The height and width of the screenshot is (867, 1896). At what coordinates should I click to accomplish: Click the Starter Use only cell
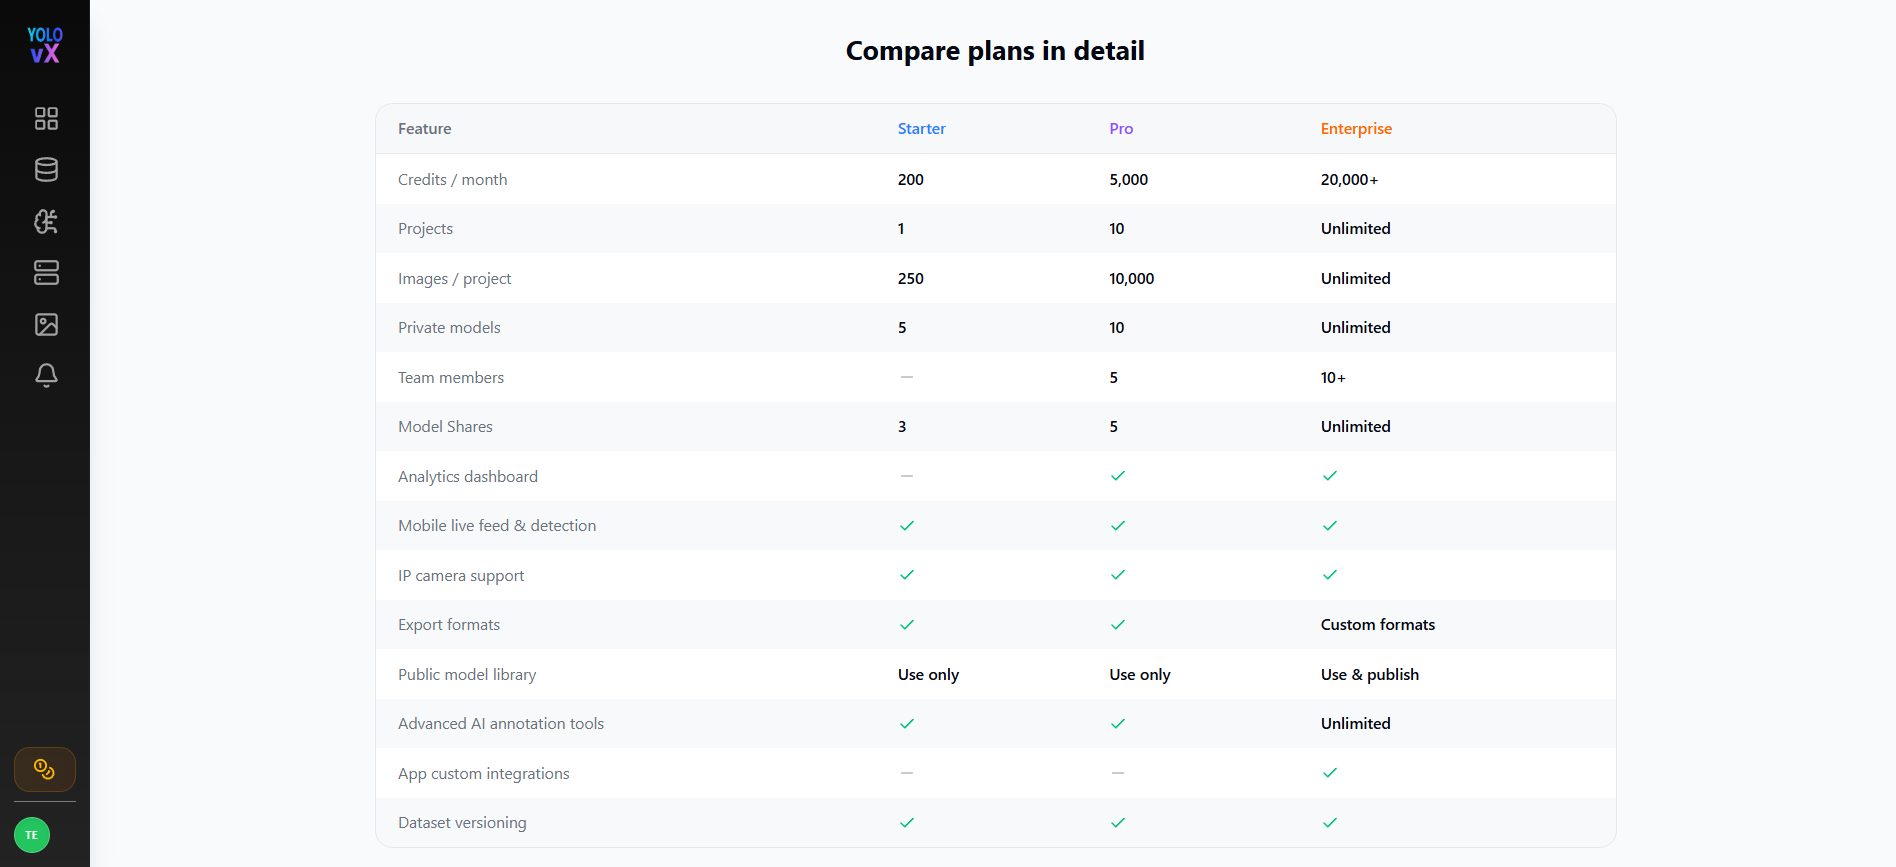[928, 675]
